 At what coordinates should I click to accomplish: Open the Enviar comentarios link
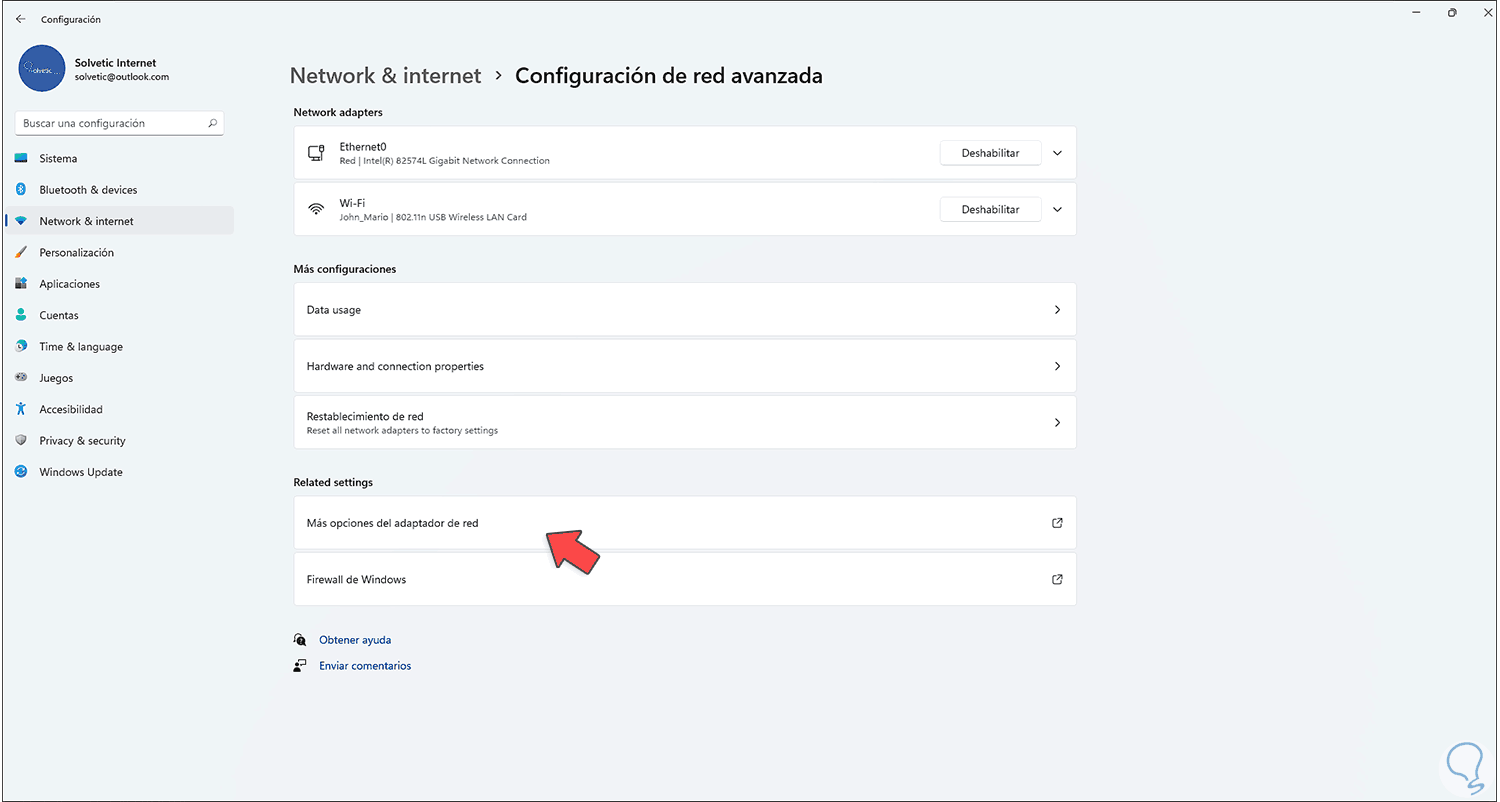click(x=365, y=666)
